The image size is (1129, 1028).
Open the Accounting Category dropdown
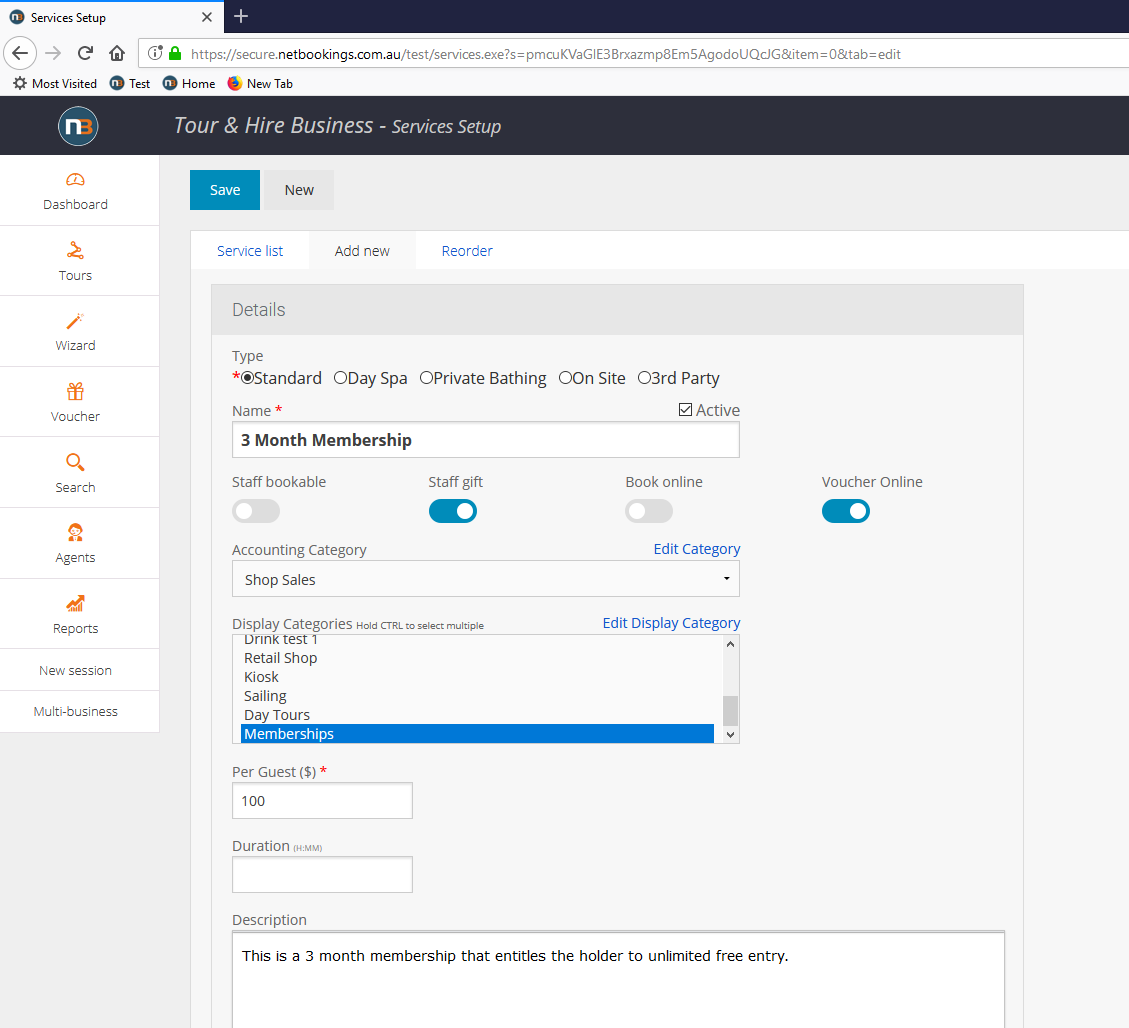click(x=486, y=579)
